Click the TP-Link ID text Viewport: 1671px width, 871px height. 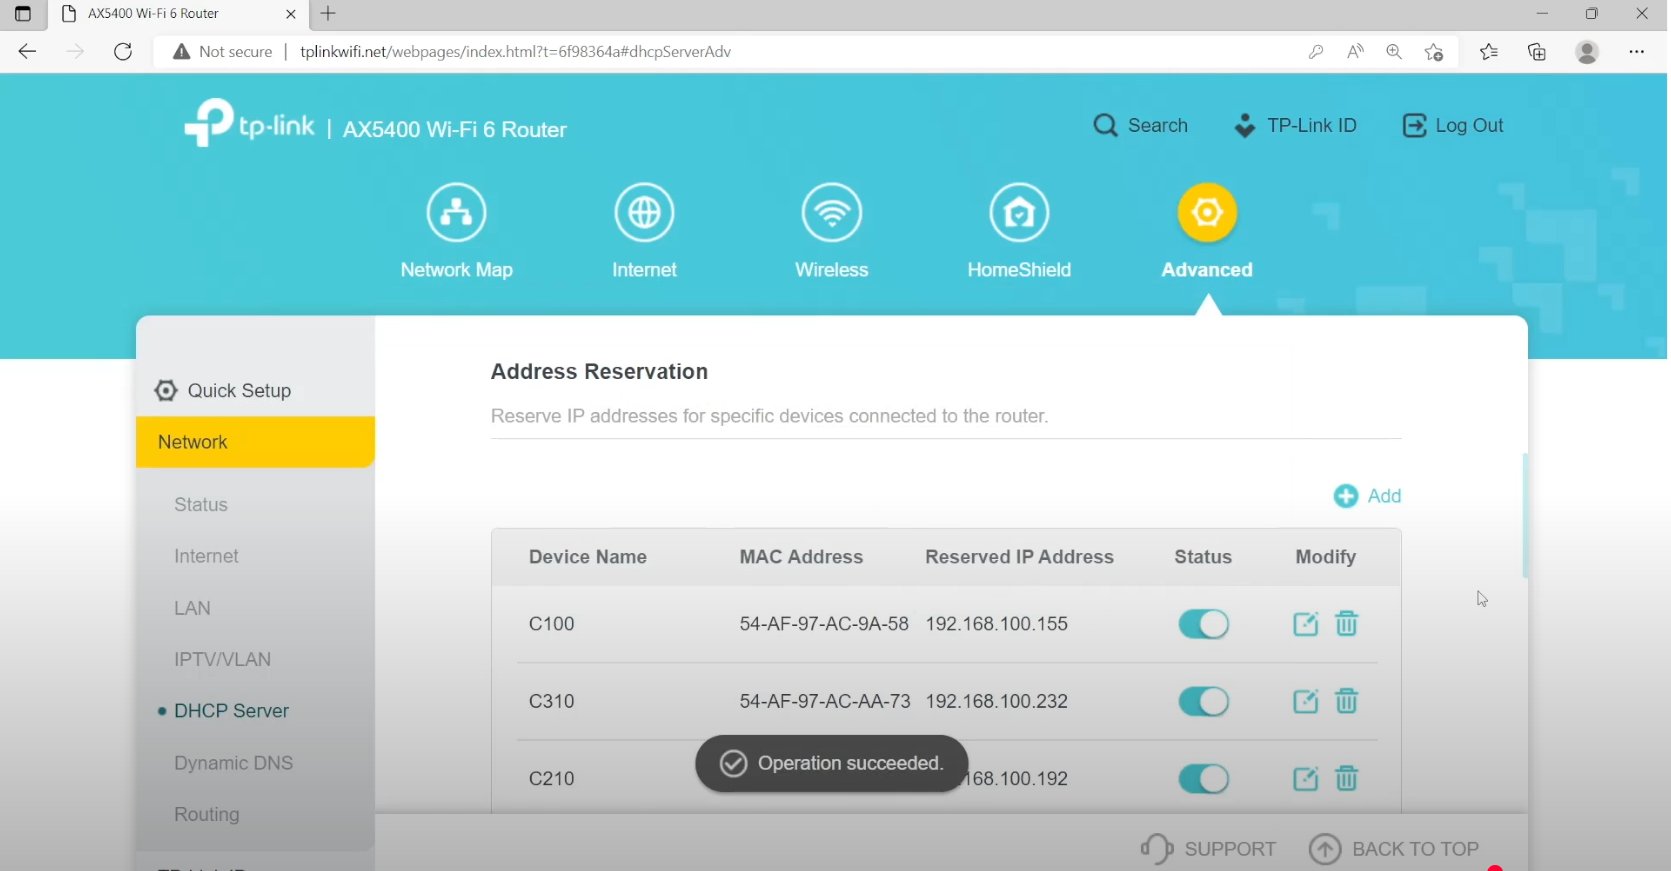pos(1312,126)
